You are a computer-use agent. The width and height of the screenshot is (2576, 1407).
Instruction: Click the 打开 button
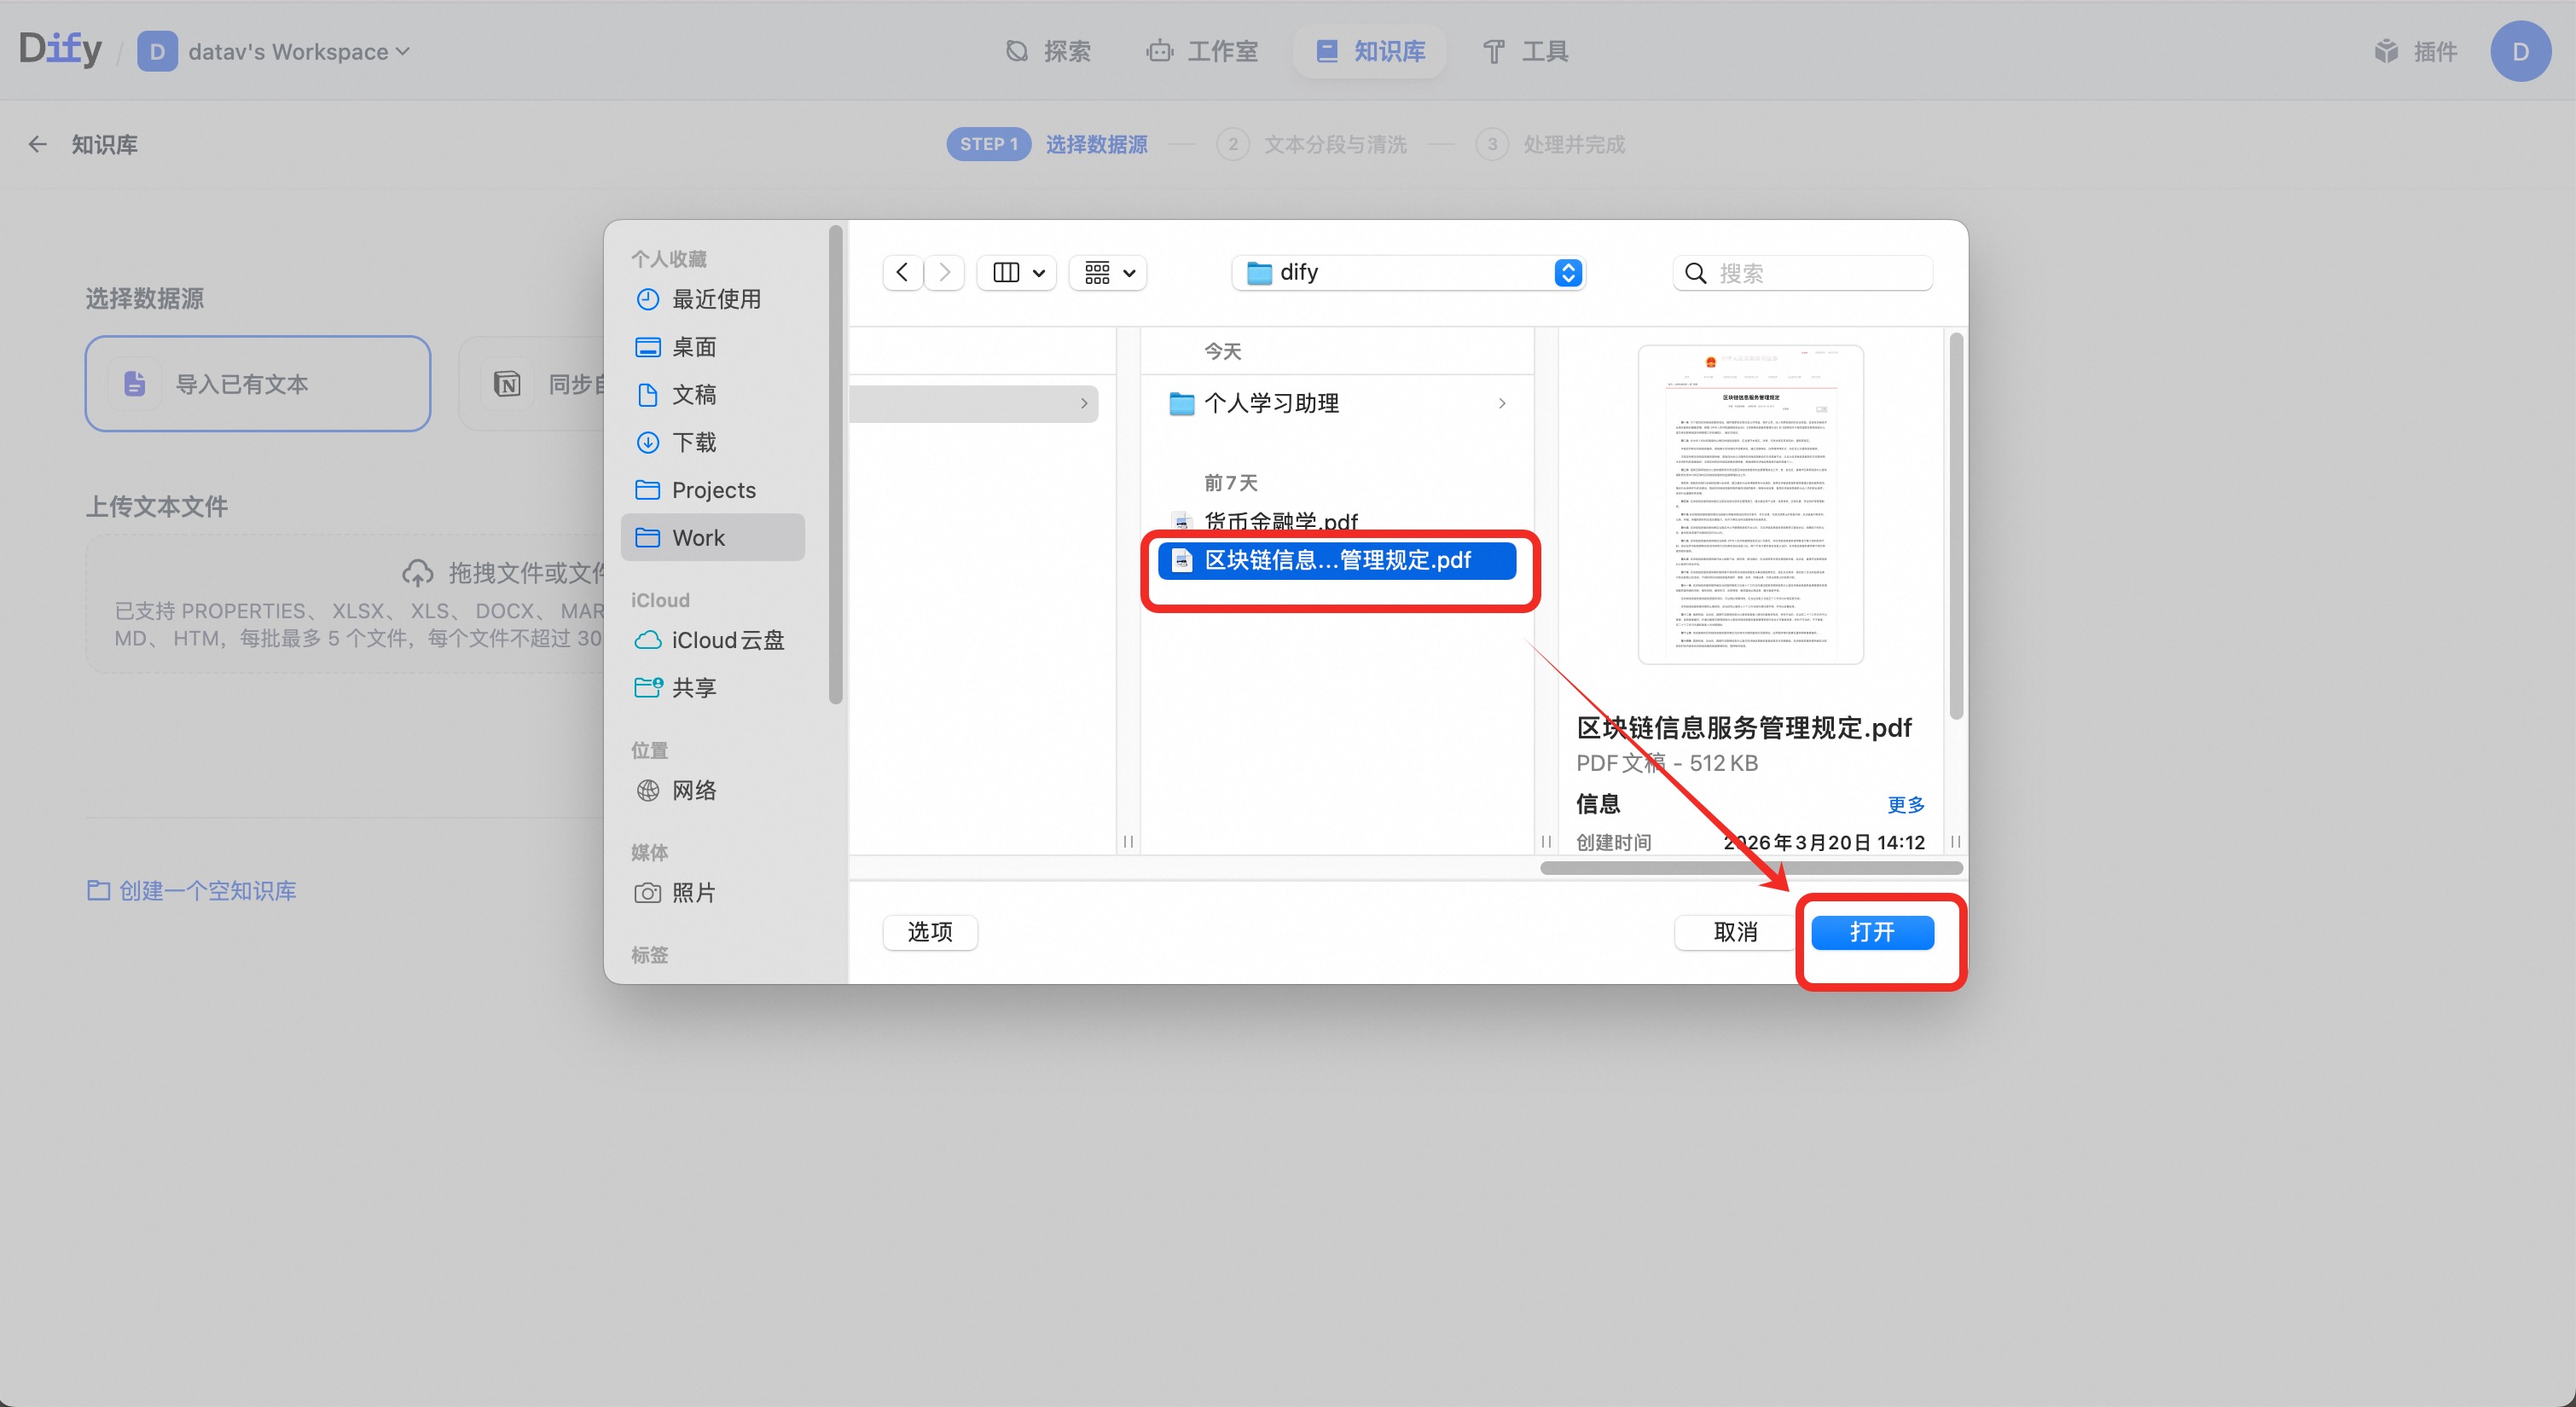pyautogui.click(x=1871, y=932)
